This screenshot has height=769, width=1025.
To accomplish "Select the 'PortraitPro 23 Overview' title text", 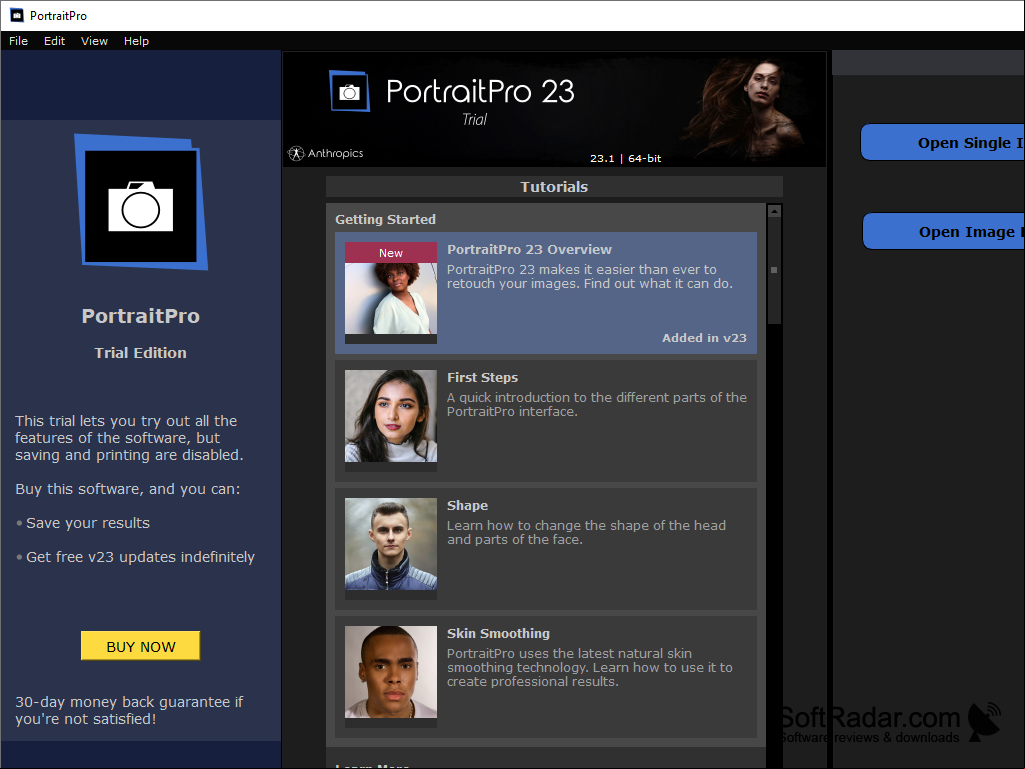I will point(529,249).
